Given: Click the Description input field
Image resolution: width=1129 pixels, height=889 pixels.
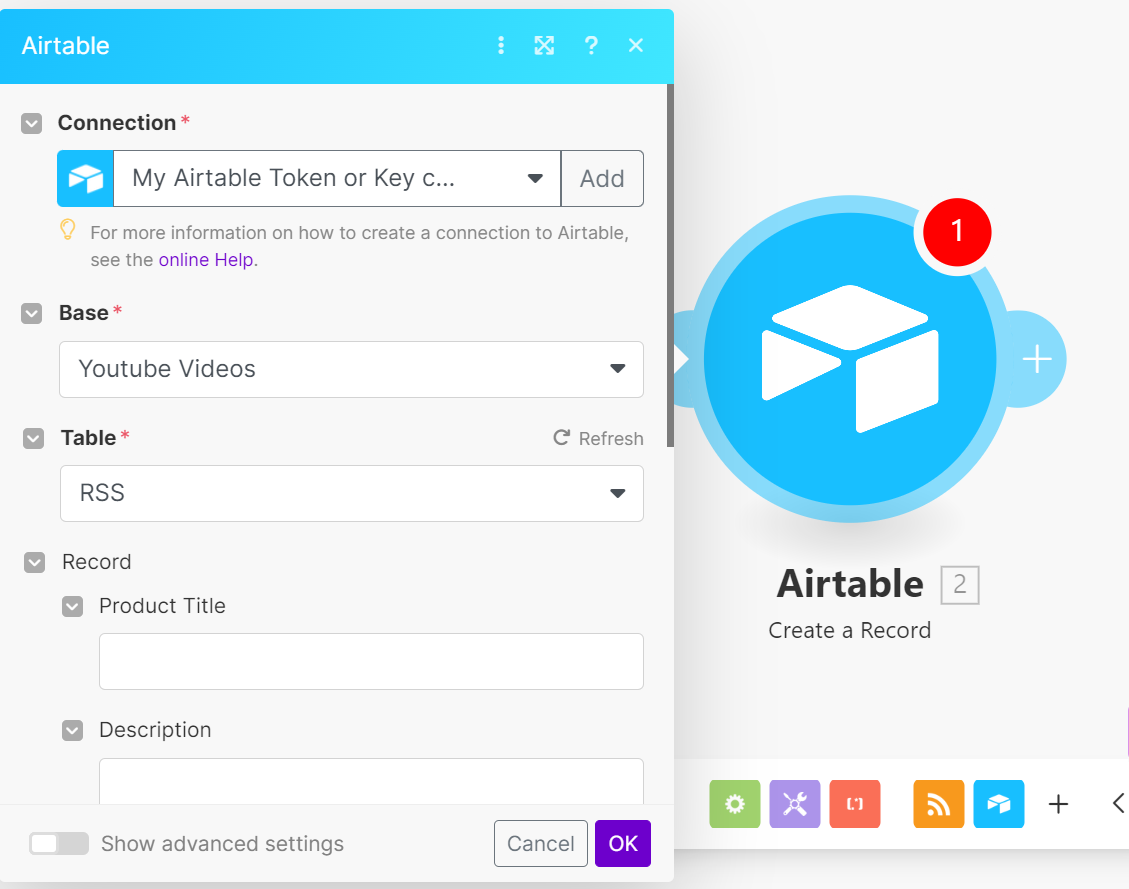Looking at the screenshot, I should [372, 782].
